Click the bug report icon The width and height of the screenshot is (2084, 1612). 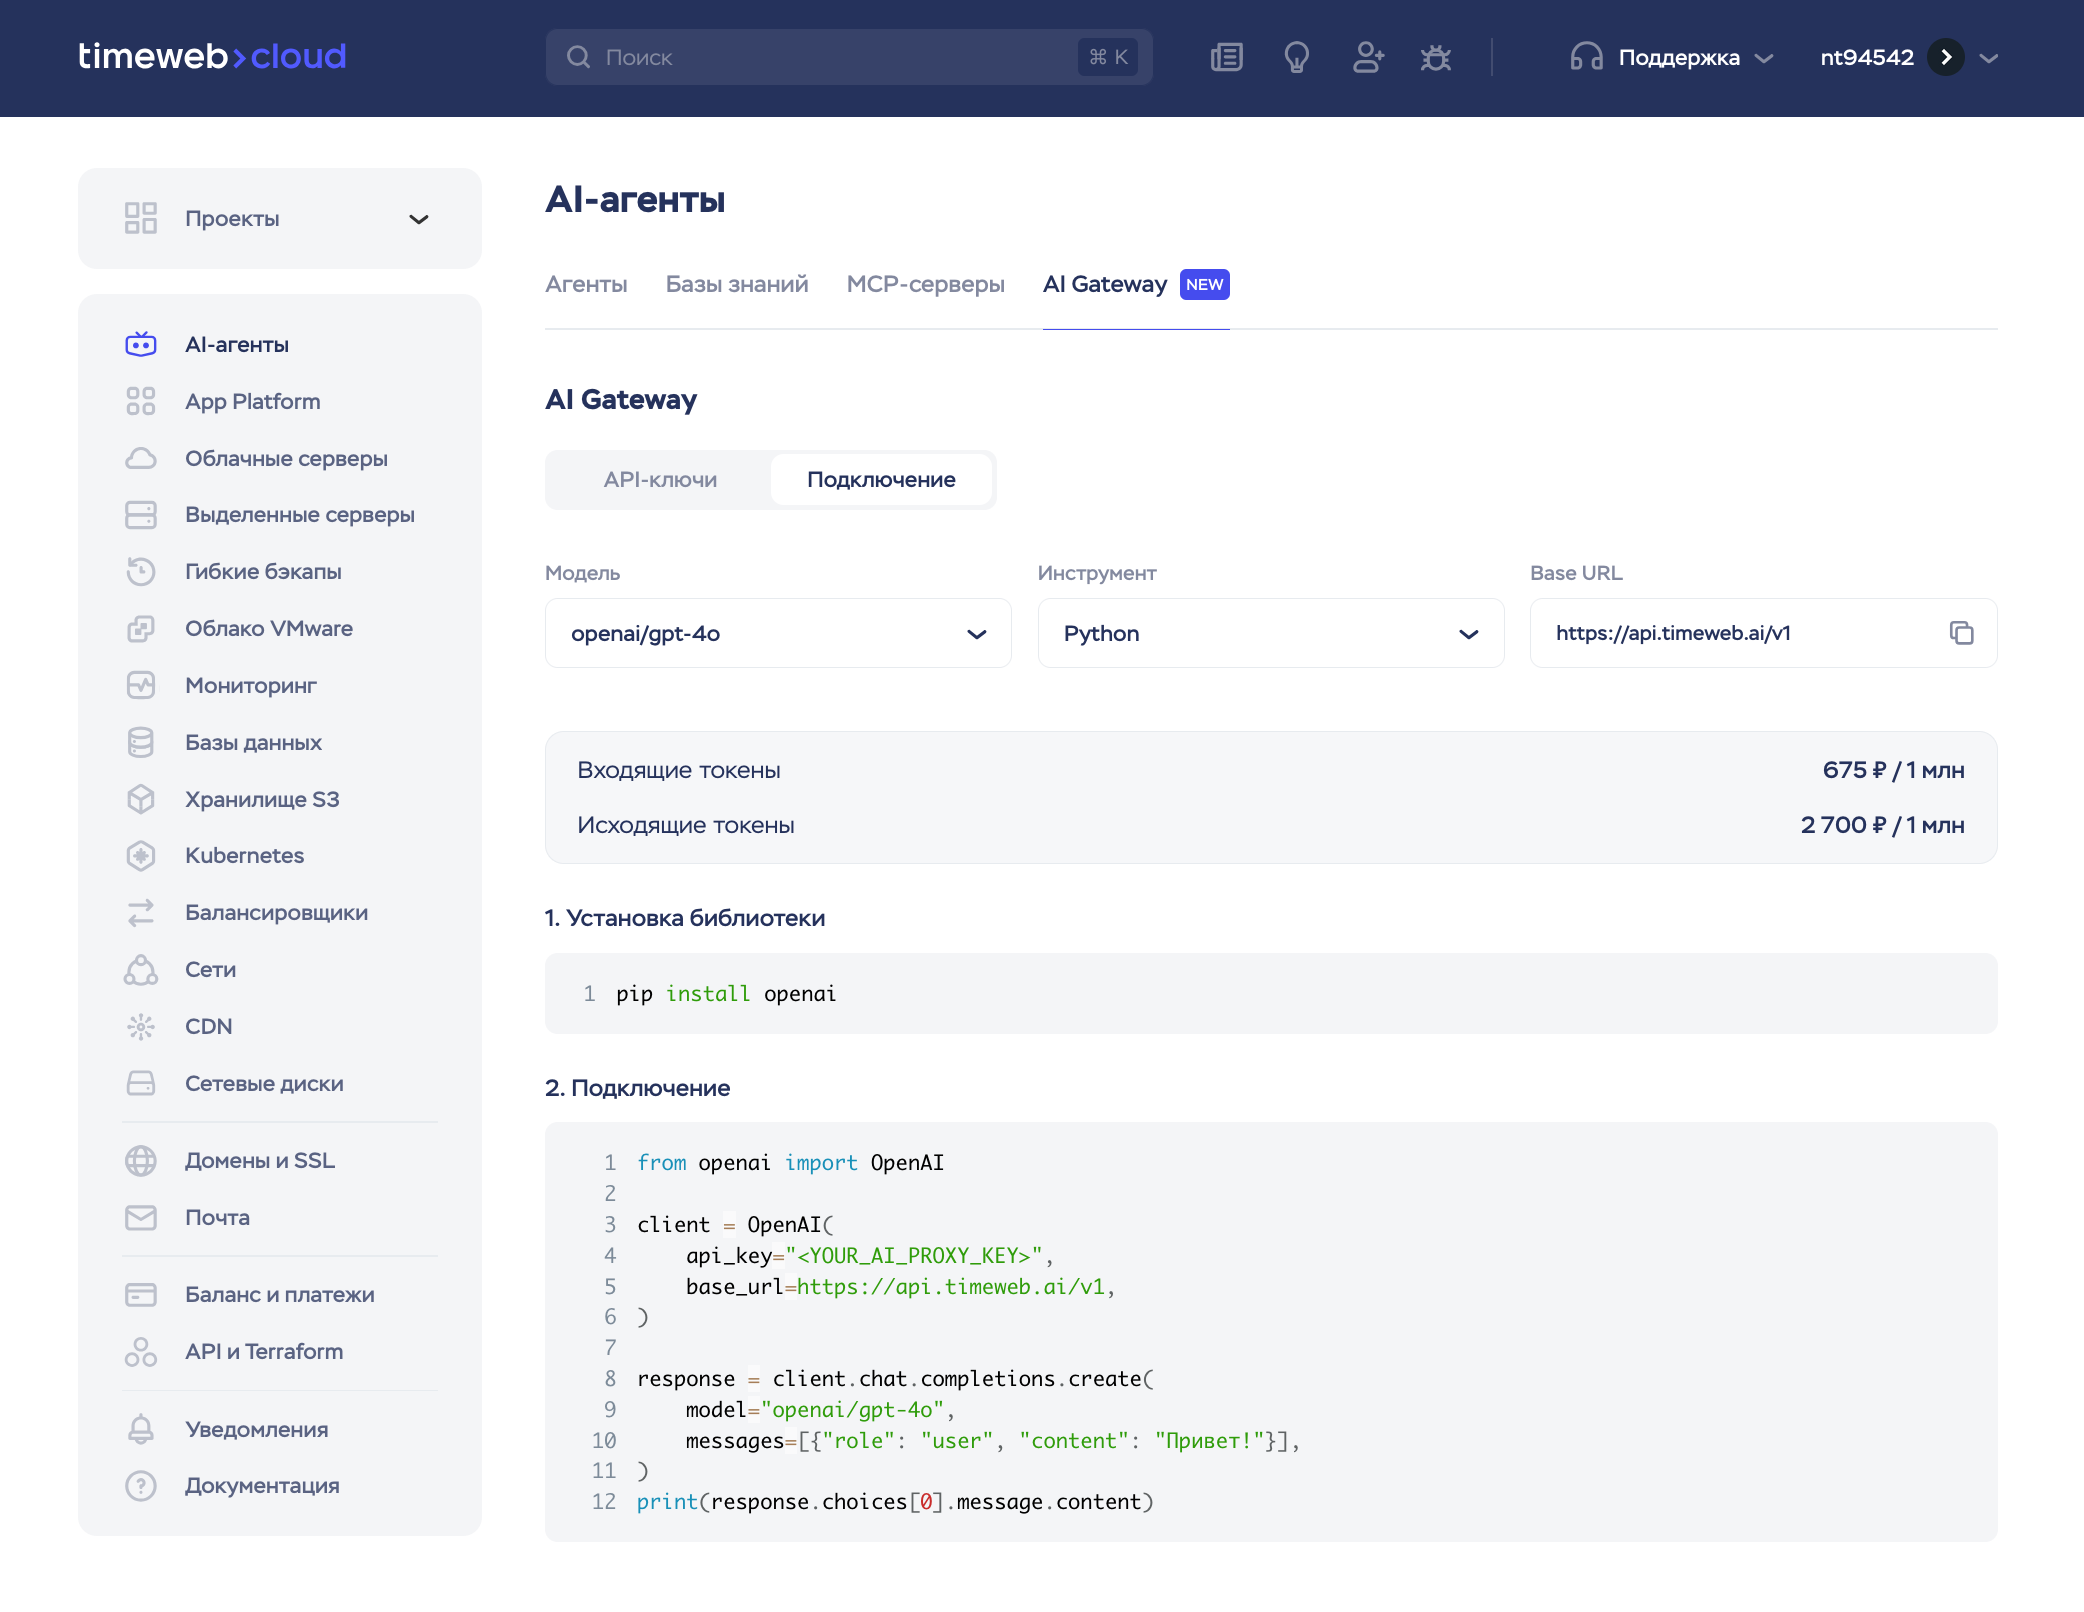click(1436, 57)
